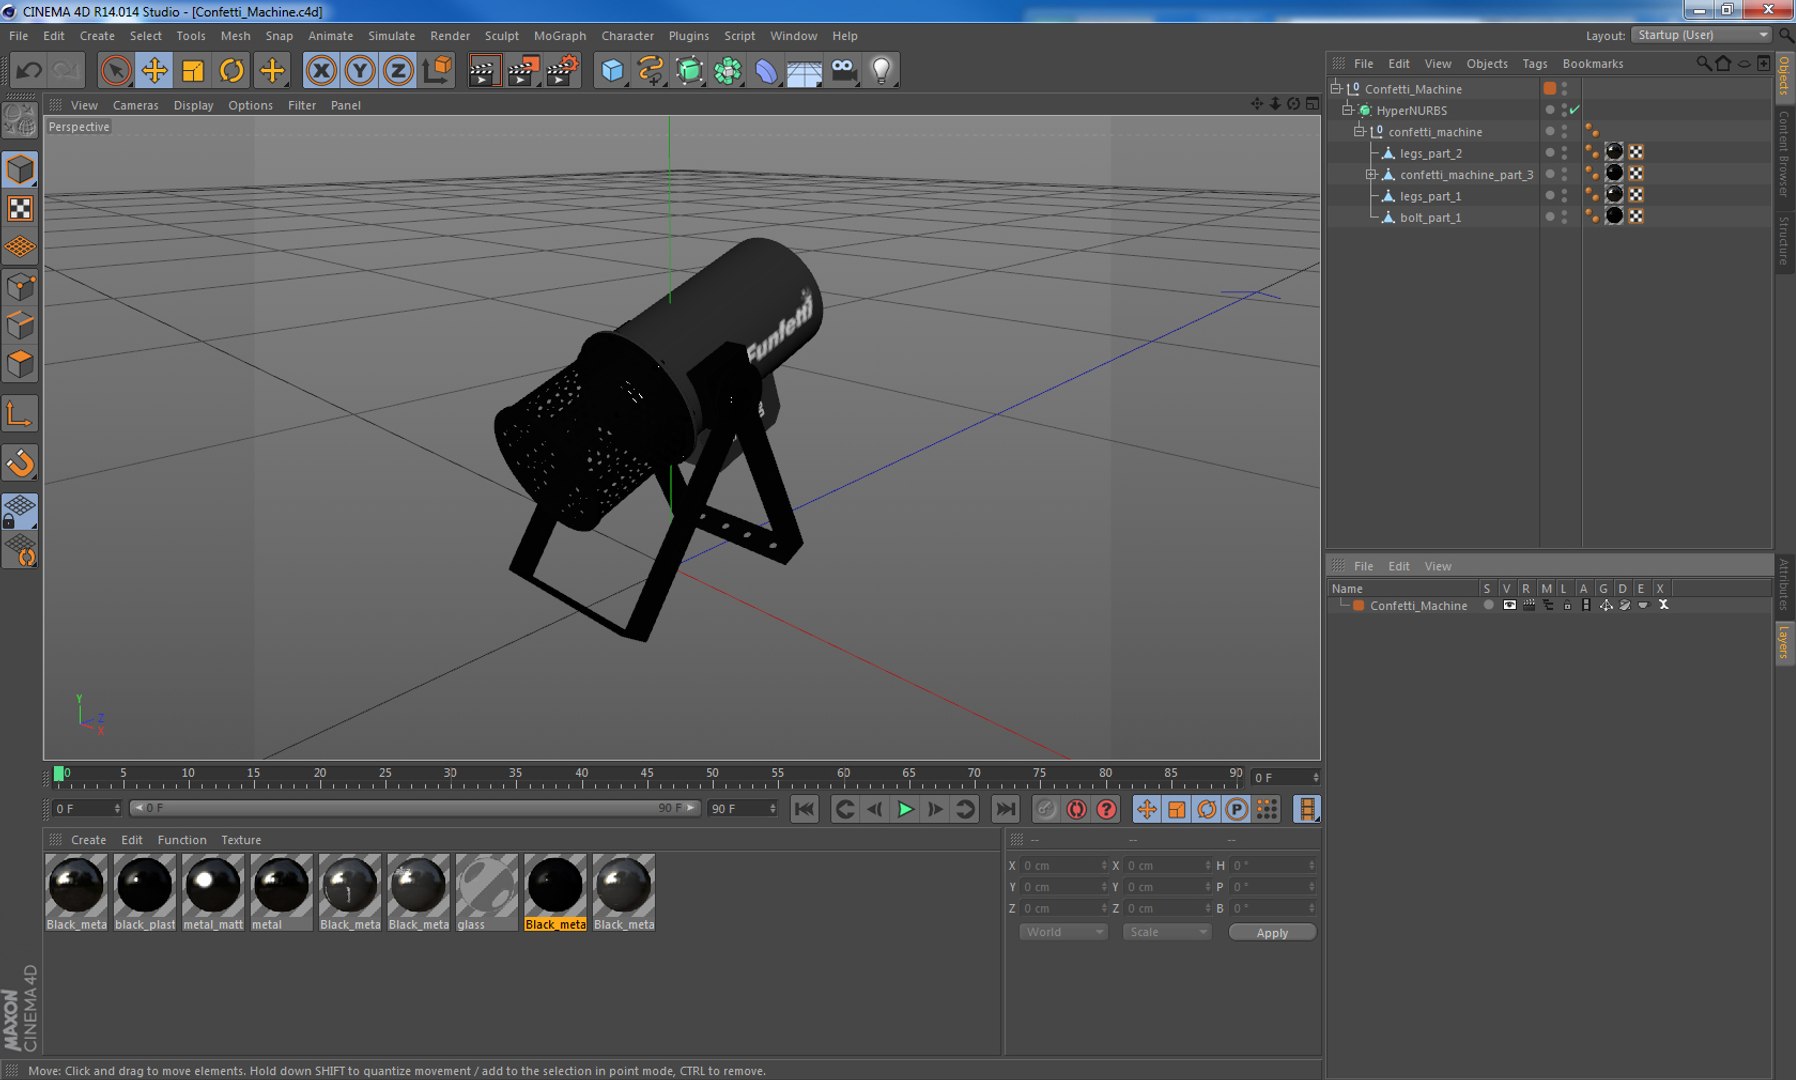1796x1080 pixels.
Task: Add a Camera object
Action: click(843, 70)
